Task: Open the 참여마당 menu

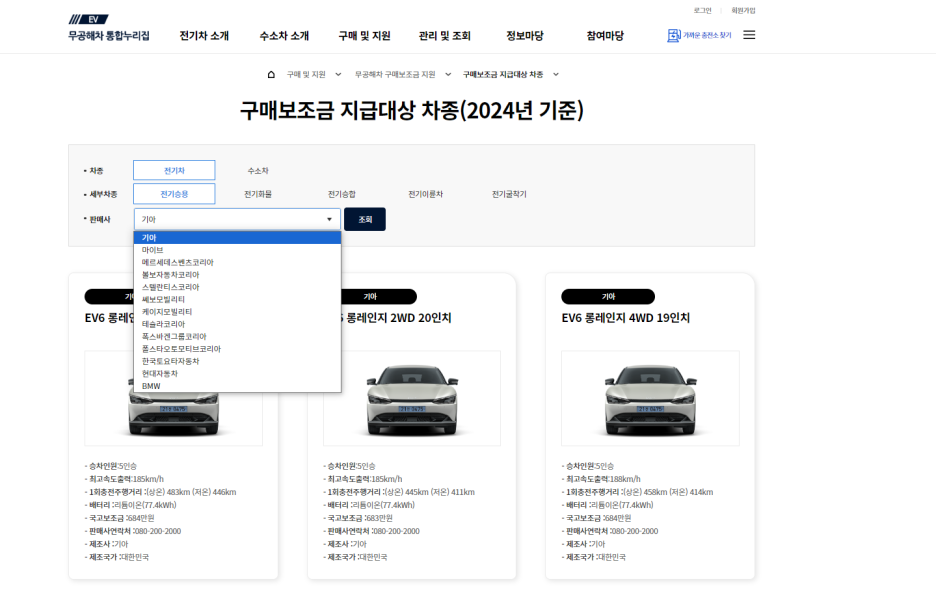Action: (x=605, y=36)
